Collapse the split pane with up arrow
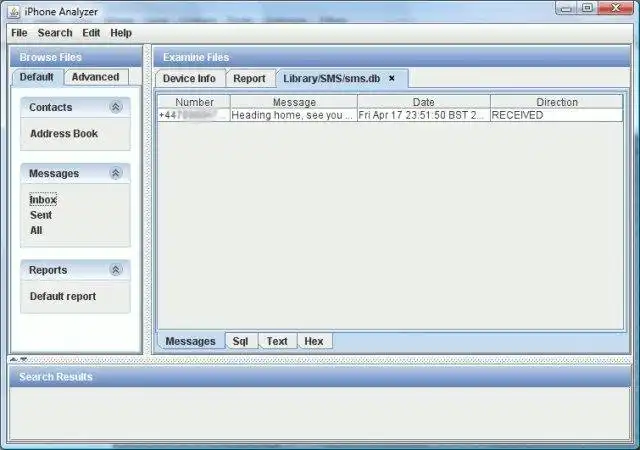This screenshot has width=640, height=450. (13, 359)
